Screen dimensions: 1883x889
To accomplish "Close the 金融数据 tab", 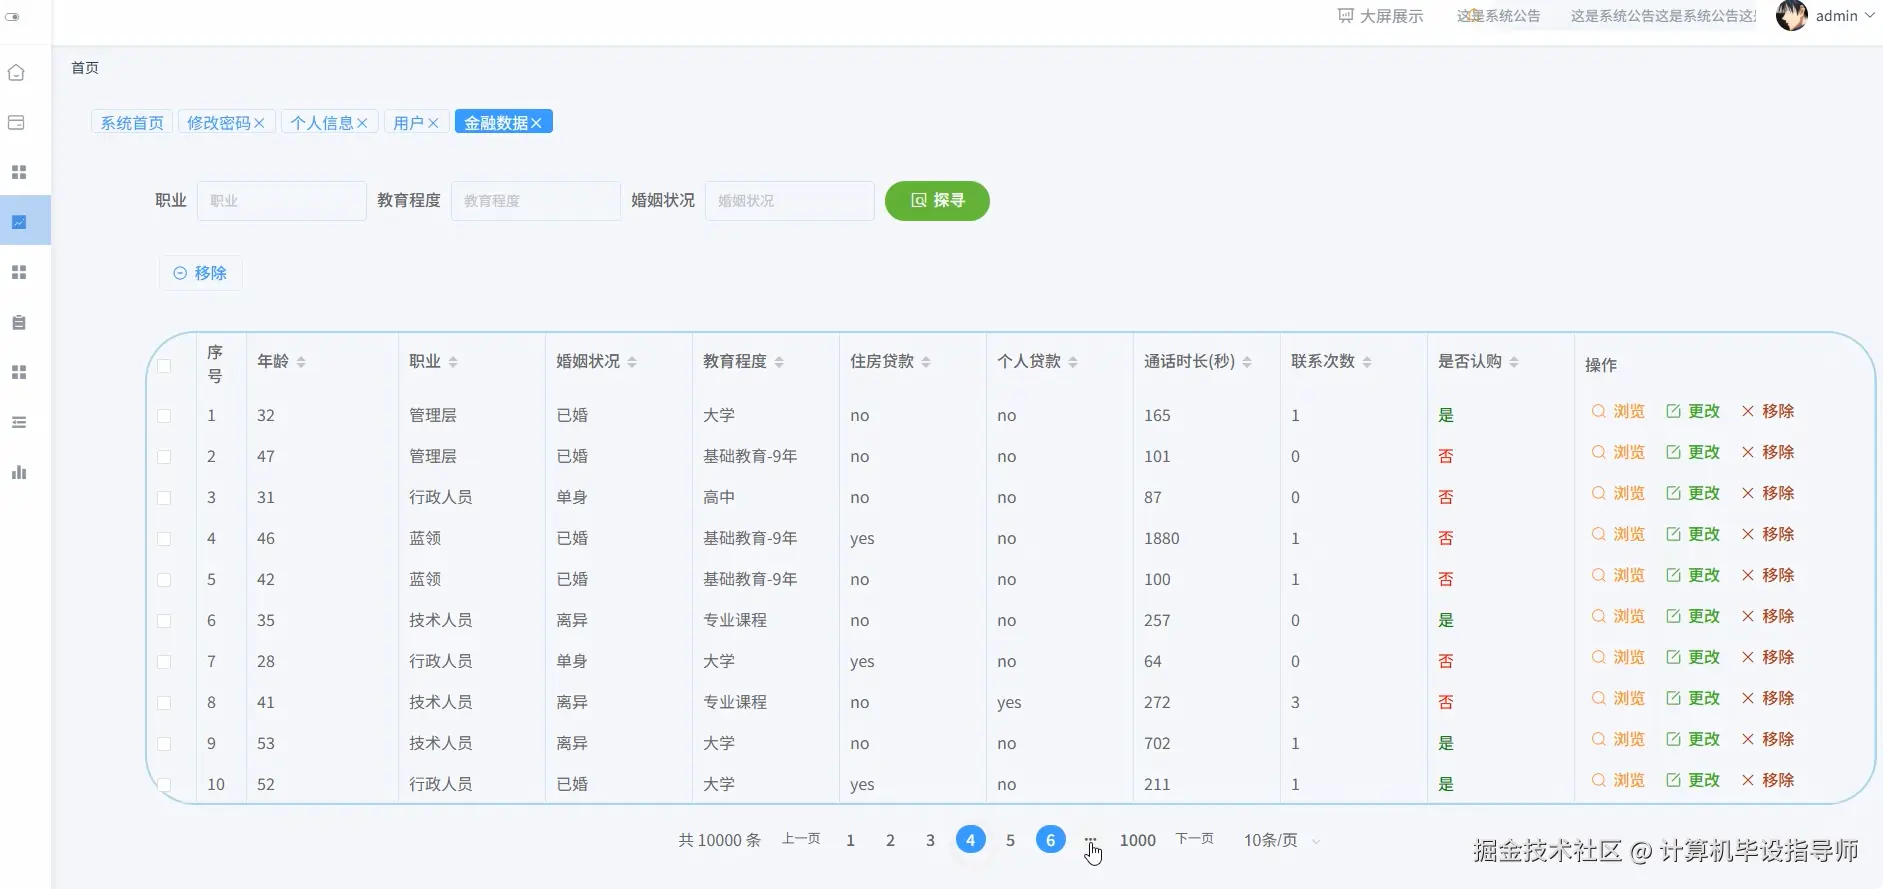I will [536, 122].
